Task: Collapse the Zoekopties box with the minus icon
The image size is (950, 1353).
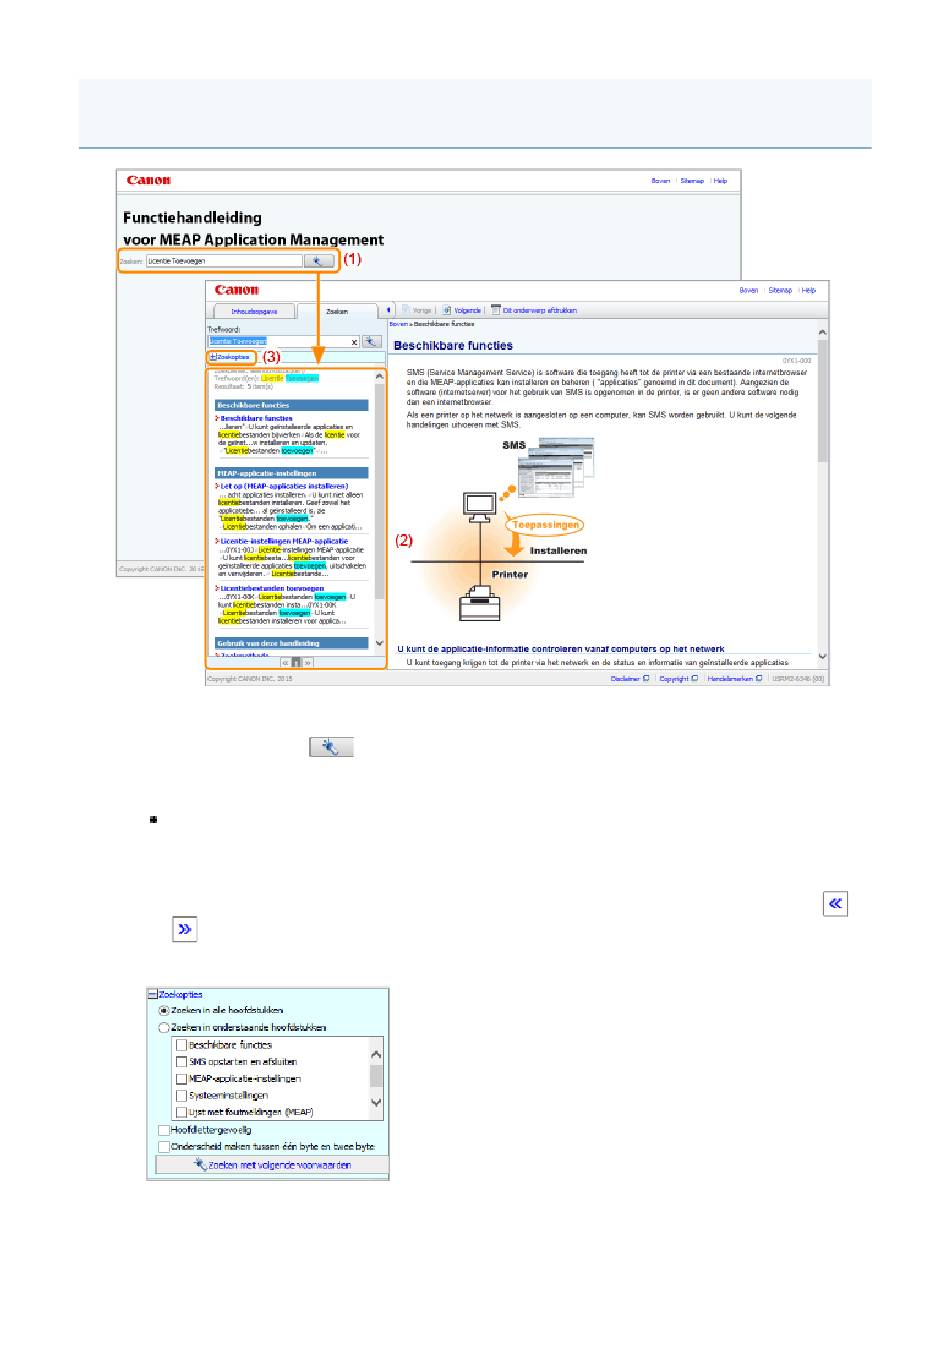Action: 153,995
